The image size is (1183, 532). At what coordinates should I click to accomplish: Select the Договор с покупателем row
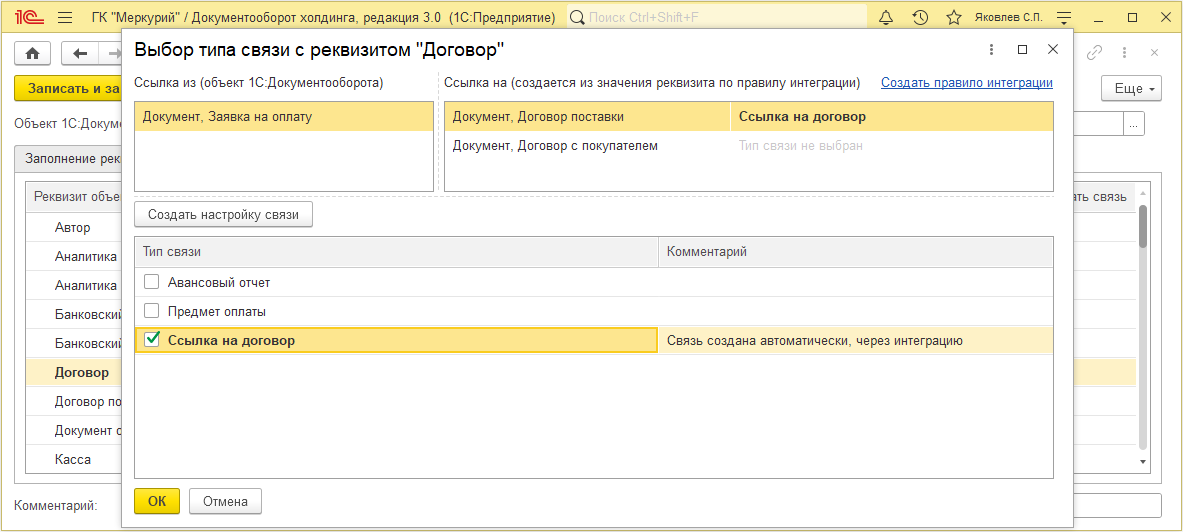point(555,146)
